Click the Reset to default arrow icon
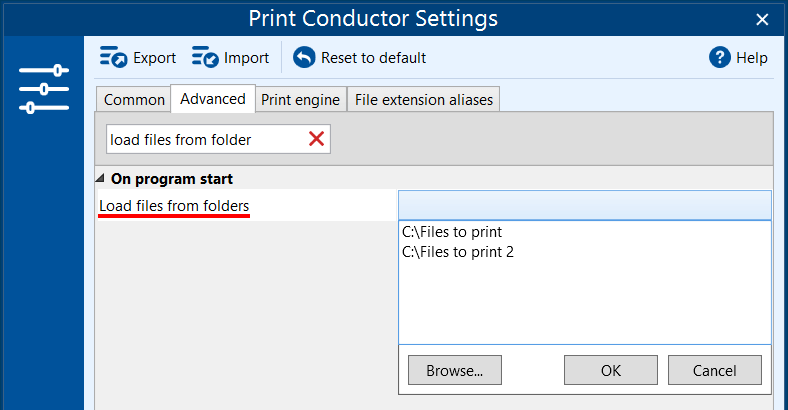 (x=304, y=57)
